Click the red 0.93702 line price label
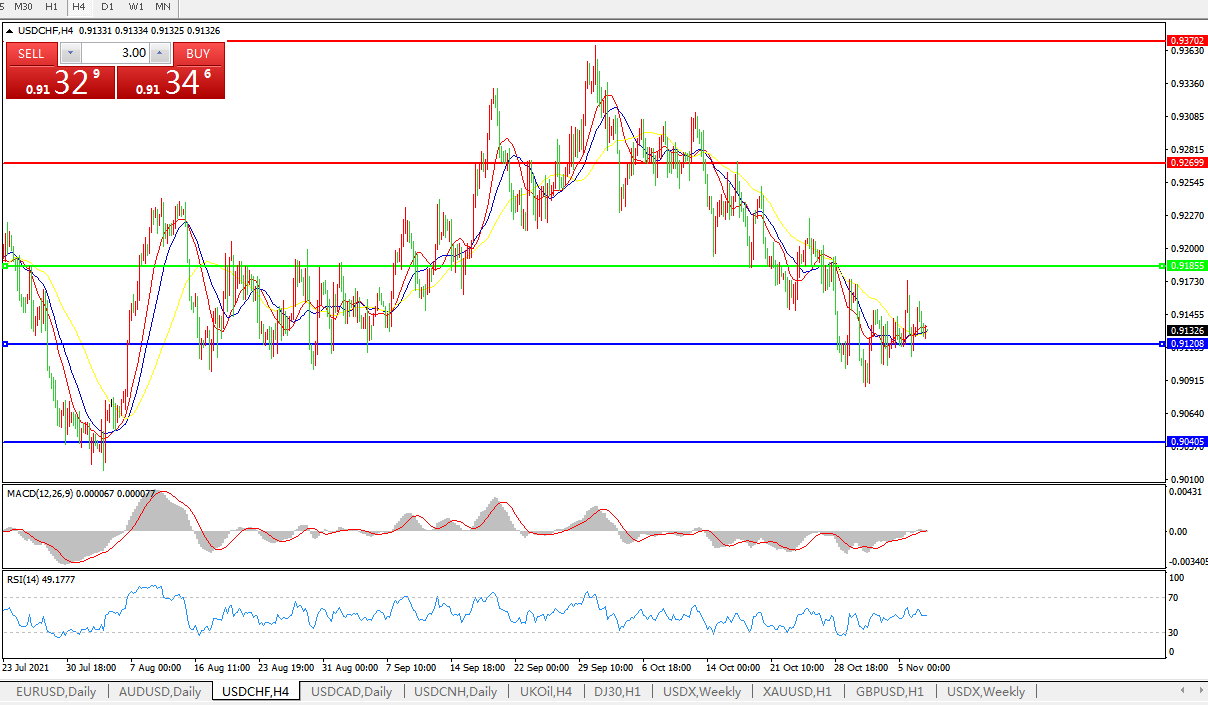Screen dimensions: 1208x705 point(1187,41)
